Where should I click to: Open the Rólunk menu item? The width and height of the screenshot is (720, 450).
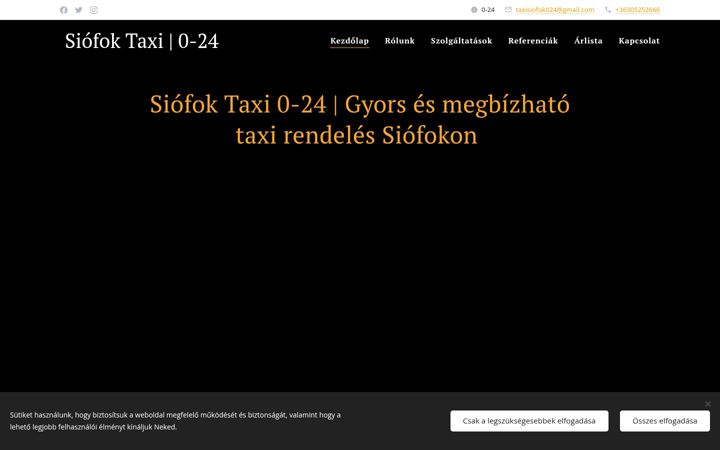tap(399, 41)
